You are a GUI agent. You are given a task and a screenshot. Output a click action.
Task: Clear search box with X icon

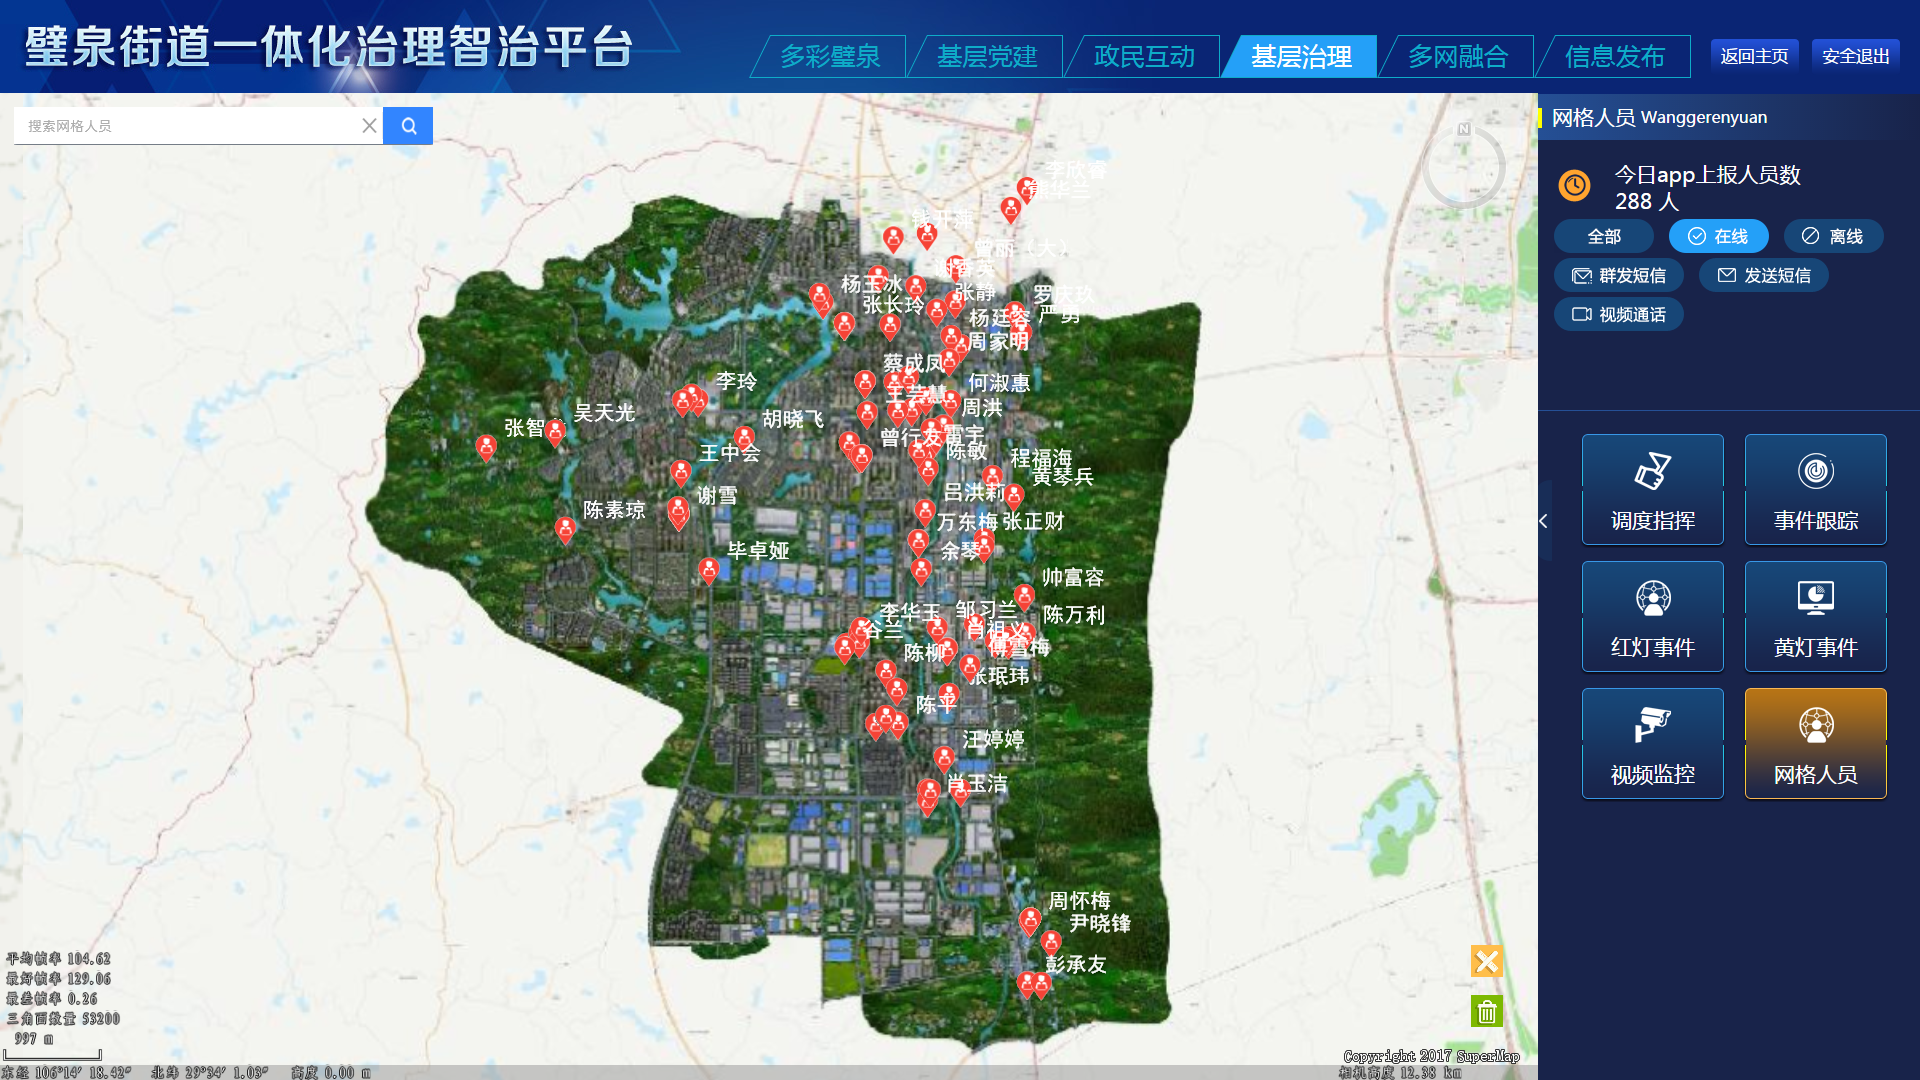369,126
